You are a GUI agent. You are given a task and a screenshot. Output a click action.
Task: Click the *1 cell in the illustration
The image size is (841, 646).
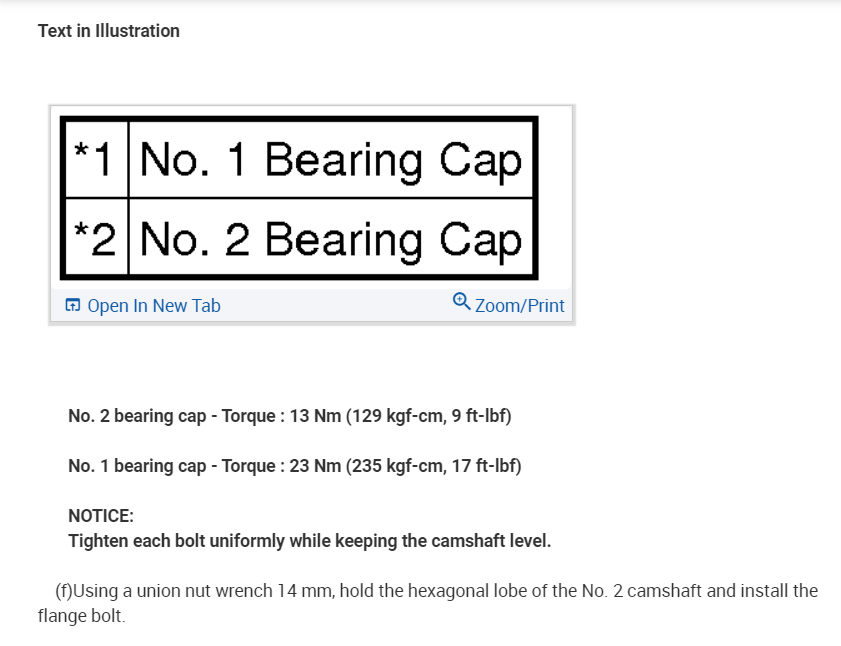(97, 158)
